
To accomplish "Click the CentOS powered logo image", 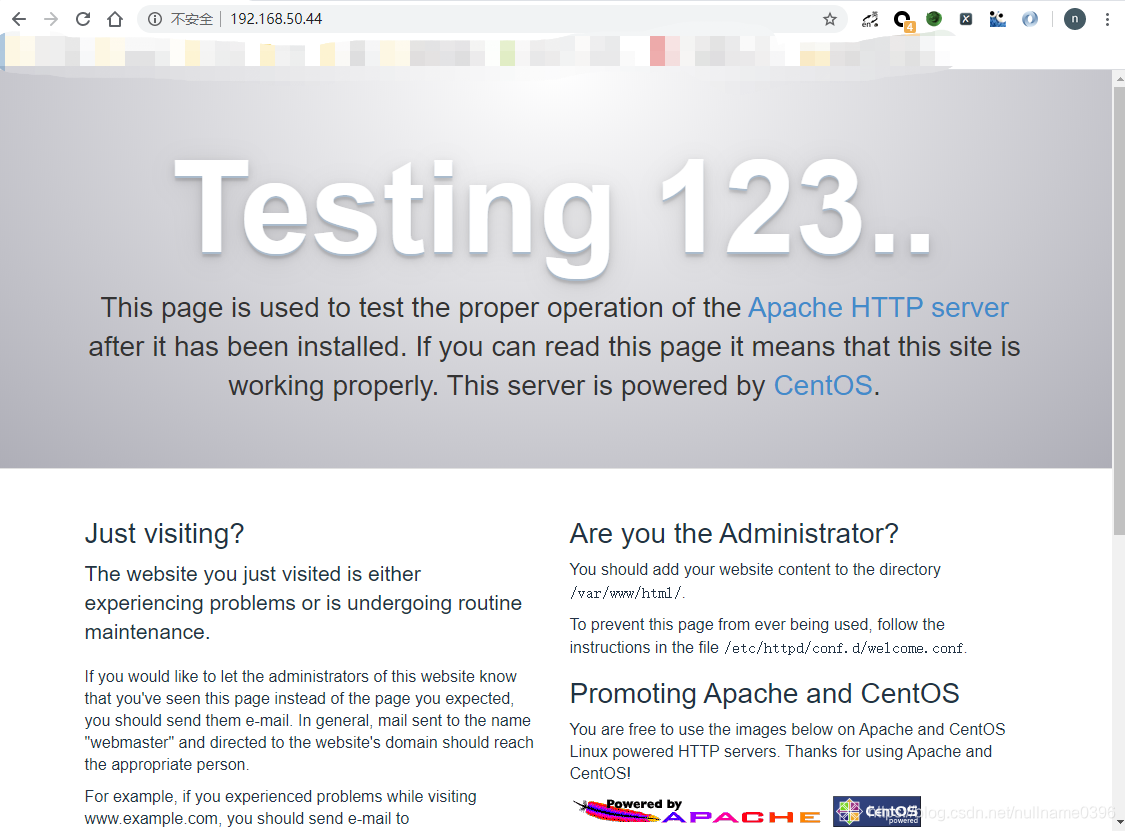I will pos(877,811).
